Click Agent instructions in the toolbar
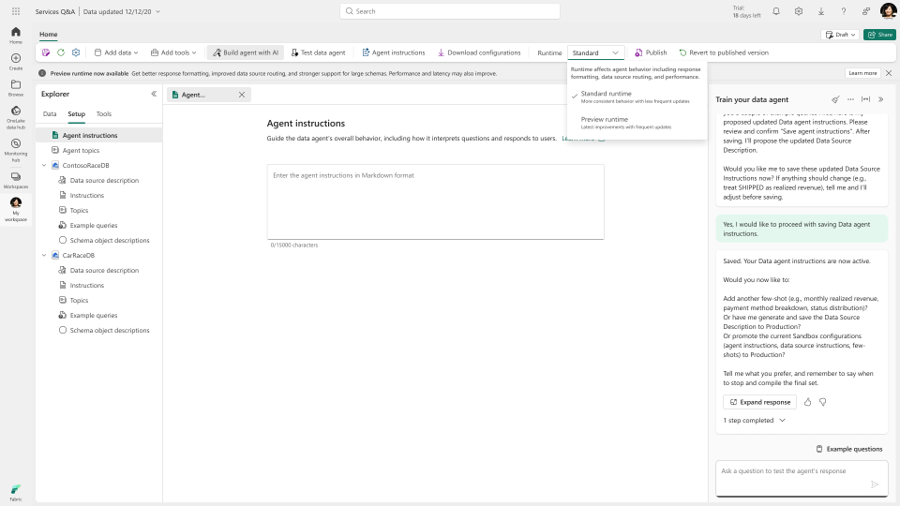This screenshot has height=506, width=900. (x=394, y=52)
